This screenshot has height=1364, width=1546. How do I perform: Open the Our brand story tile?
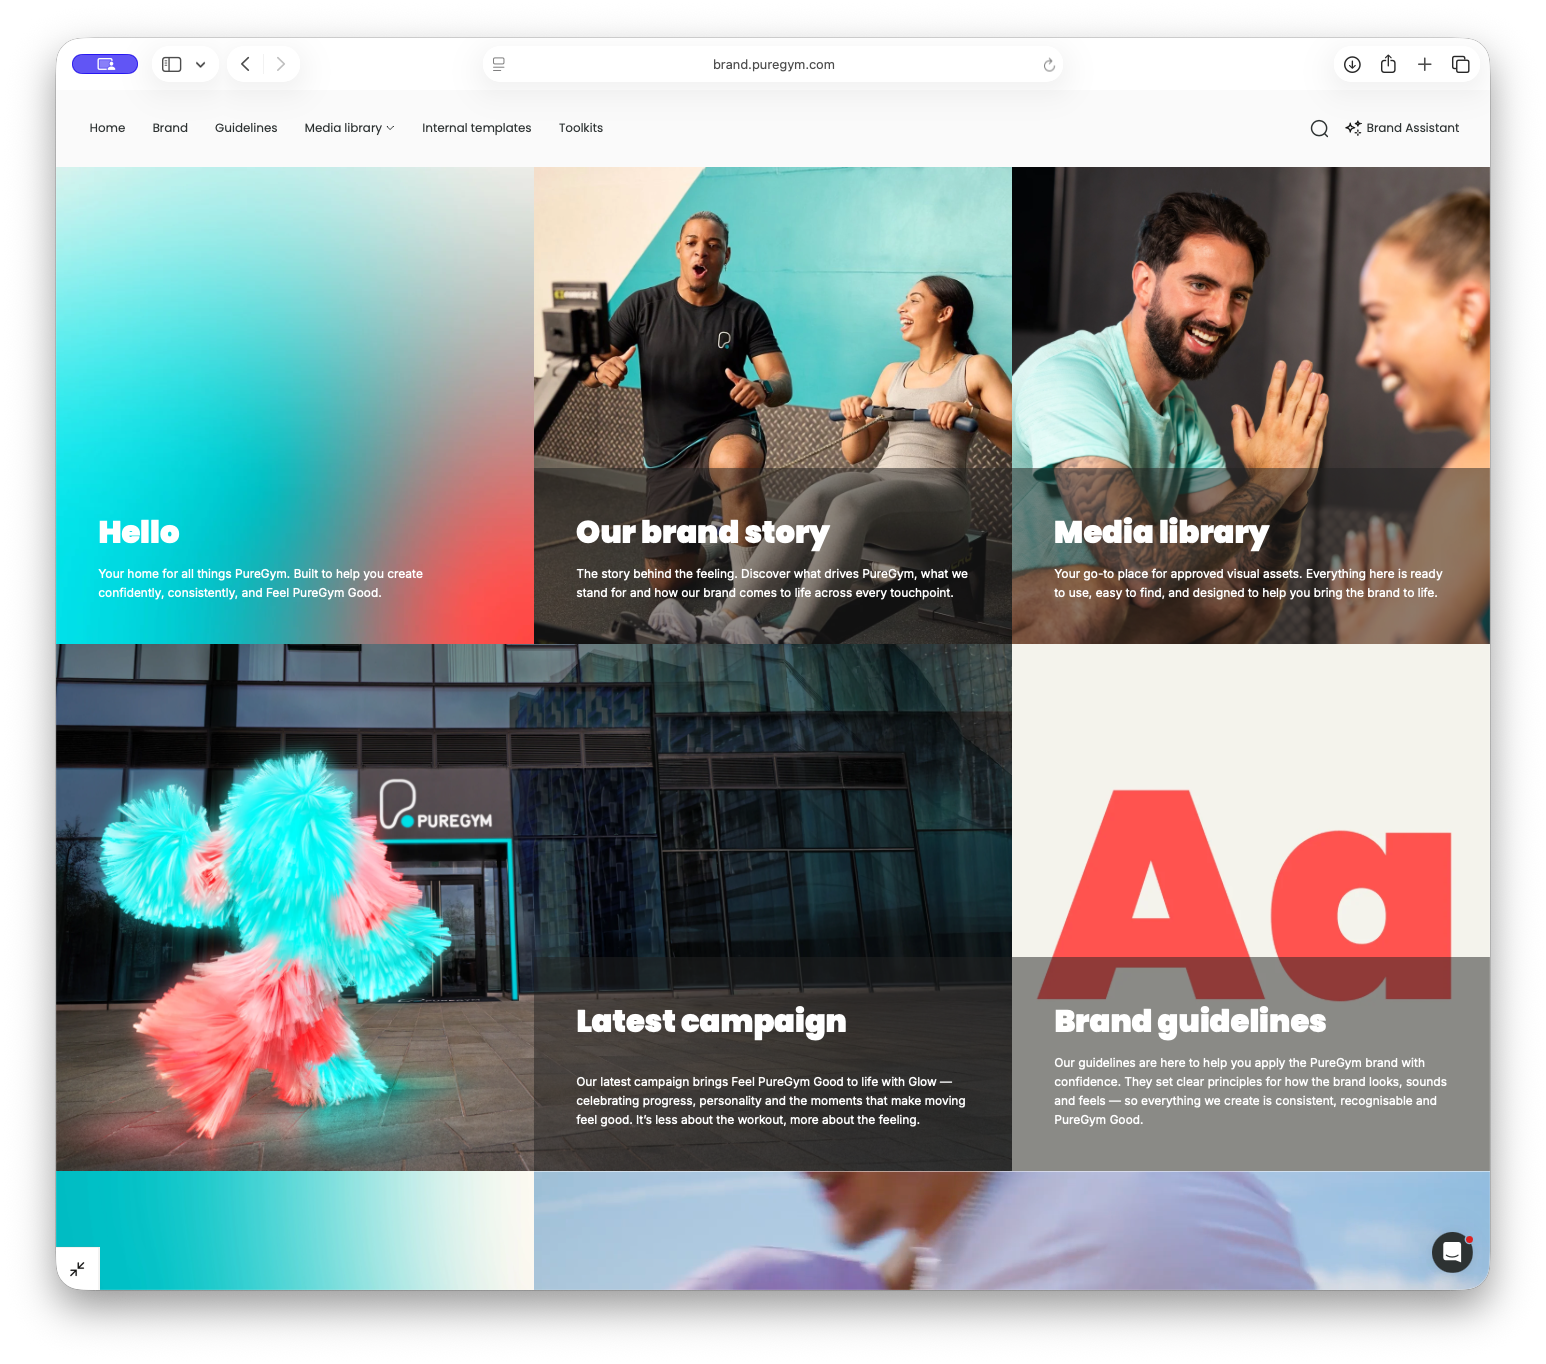point(772,405)
